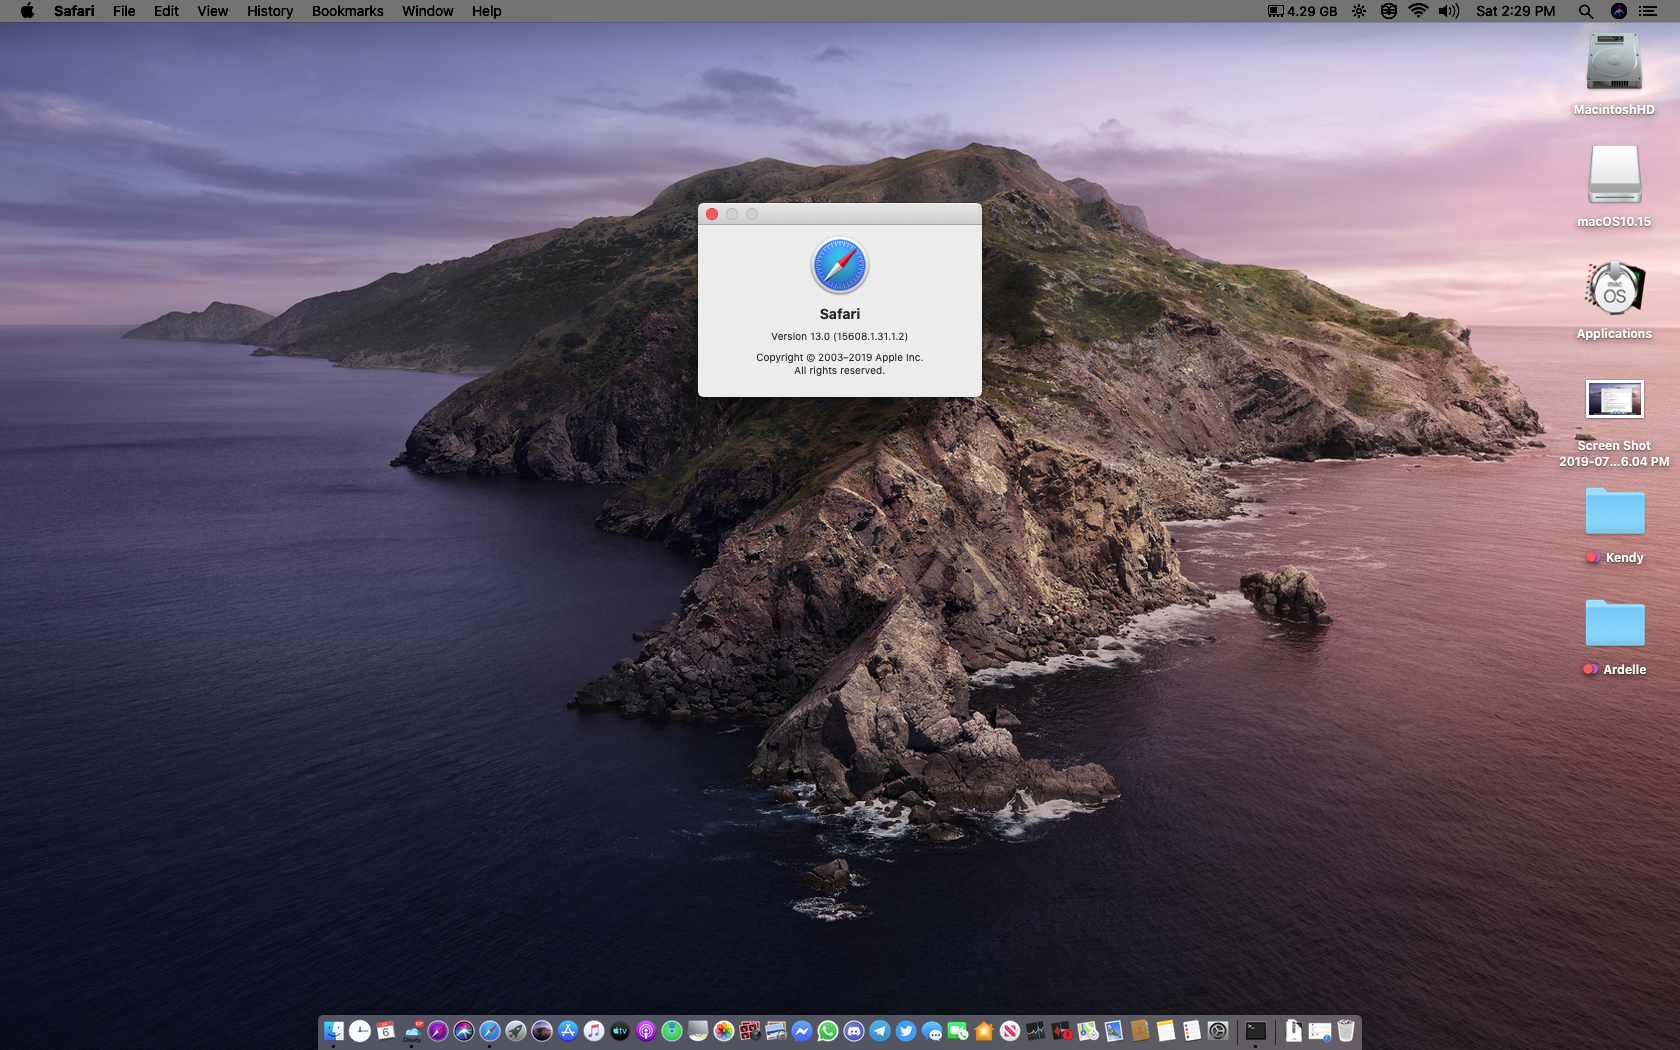
Task: Open Telegram in the Dock
Action: coord(880,1031)
